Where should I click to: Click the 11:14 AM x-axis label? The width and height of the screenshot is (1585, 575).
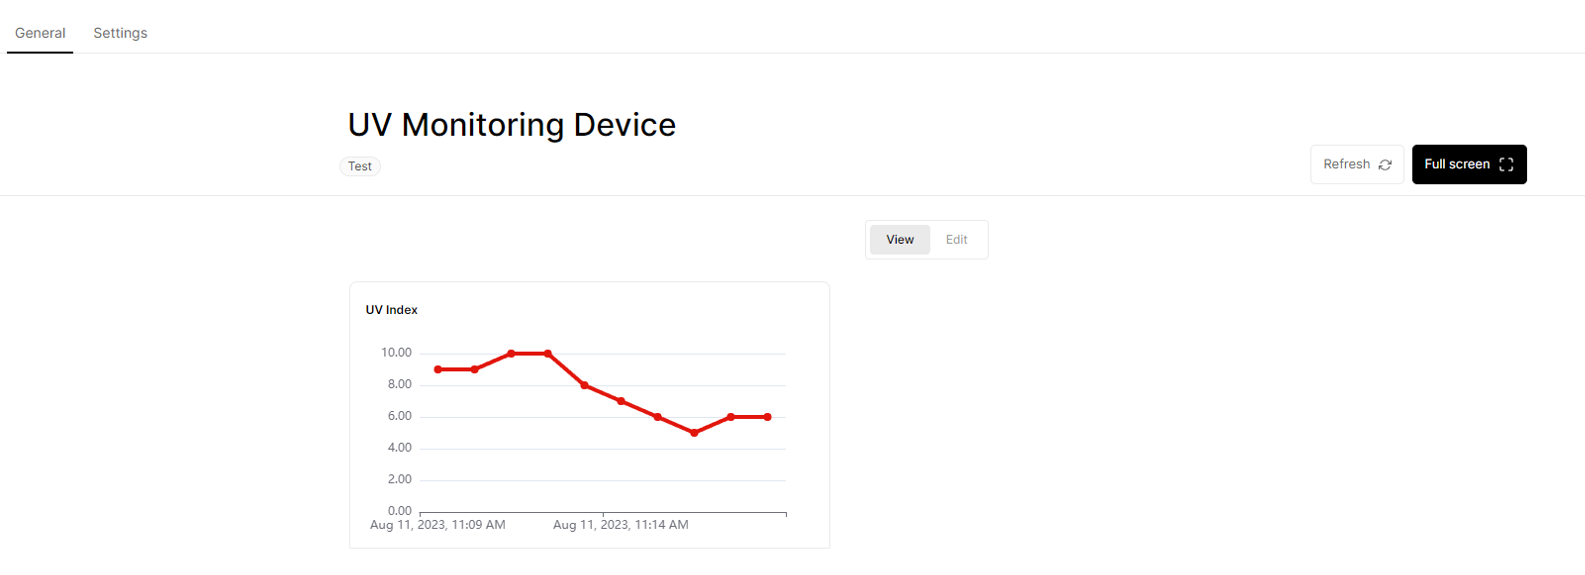click(621, 525)
